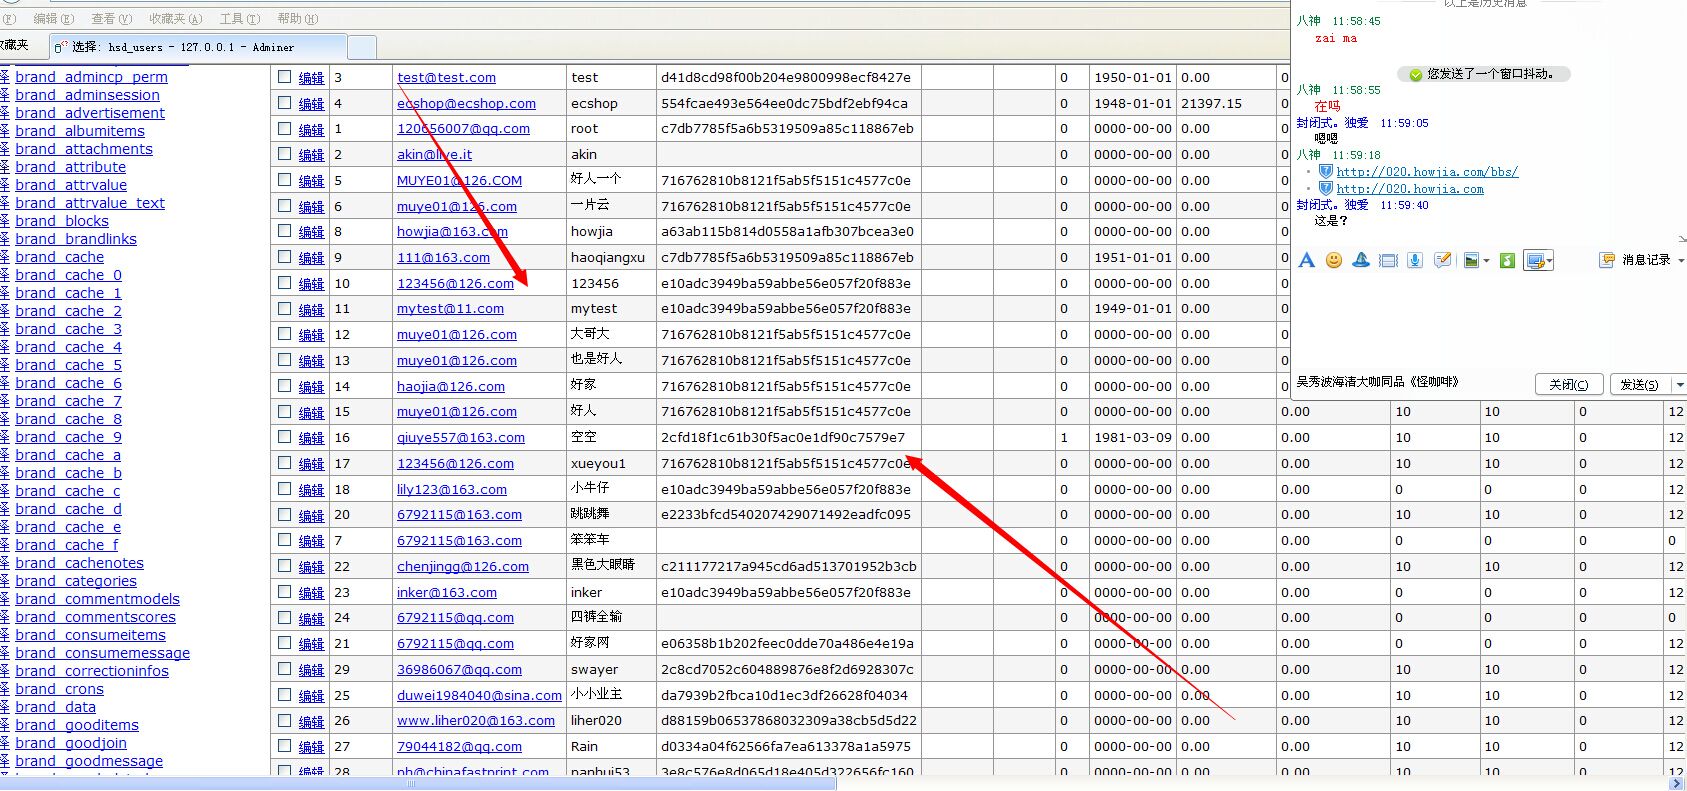The width and height of the screenshot is (1687, 791).
Task: Expand the send picture dropdown arrow
Action: tap(1486, 261)
